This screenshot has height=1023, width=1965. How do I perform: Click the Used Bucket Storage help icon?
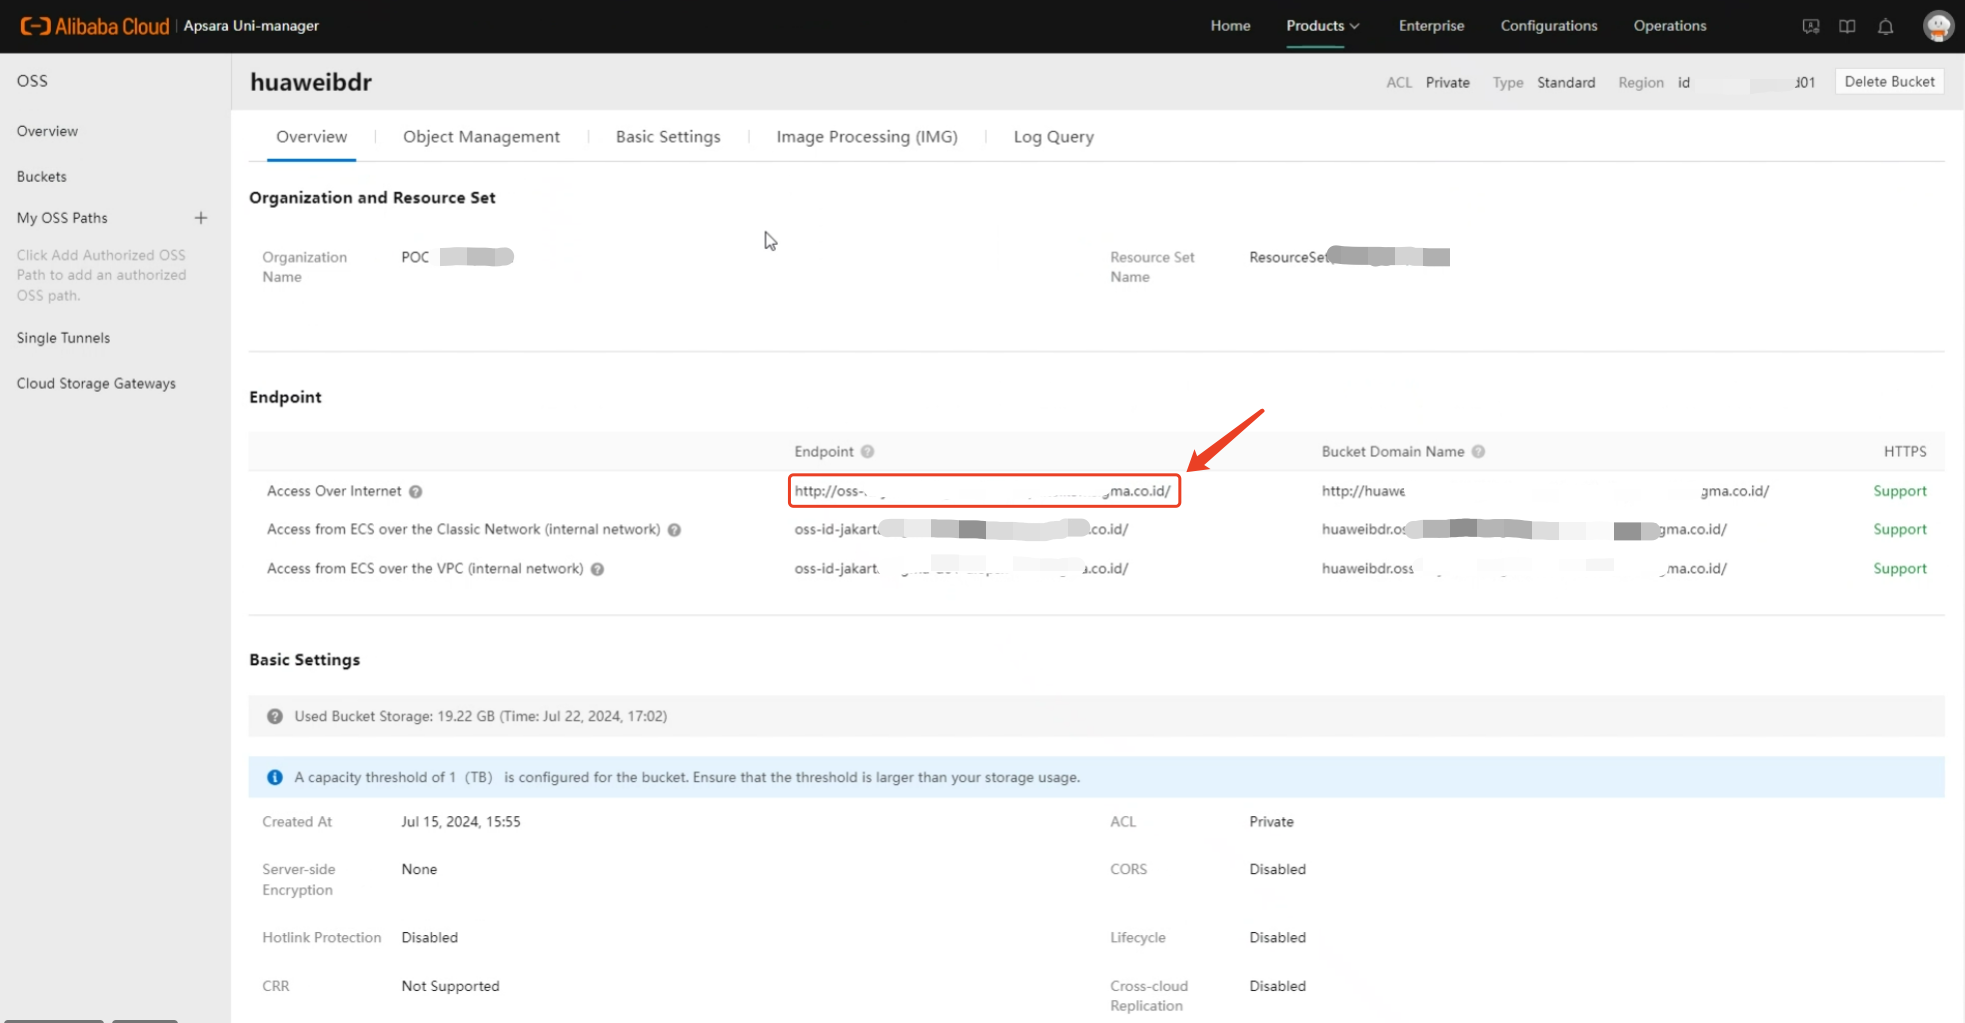click(x=275, y=716)
